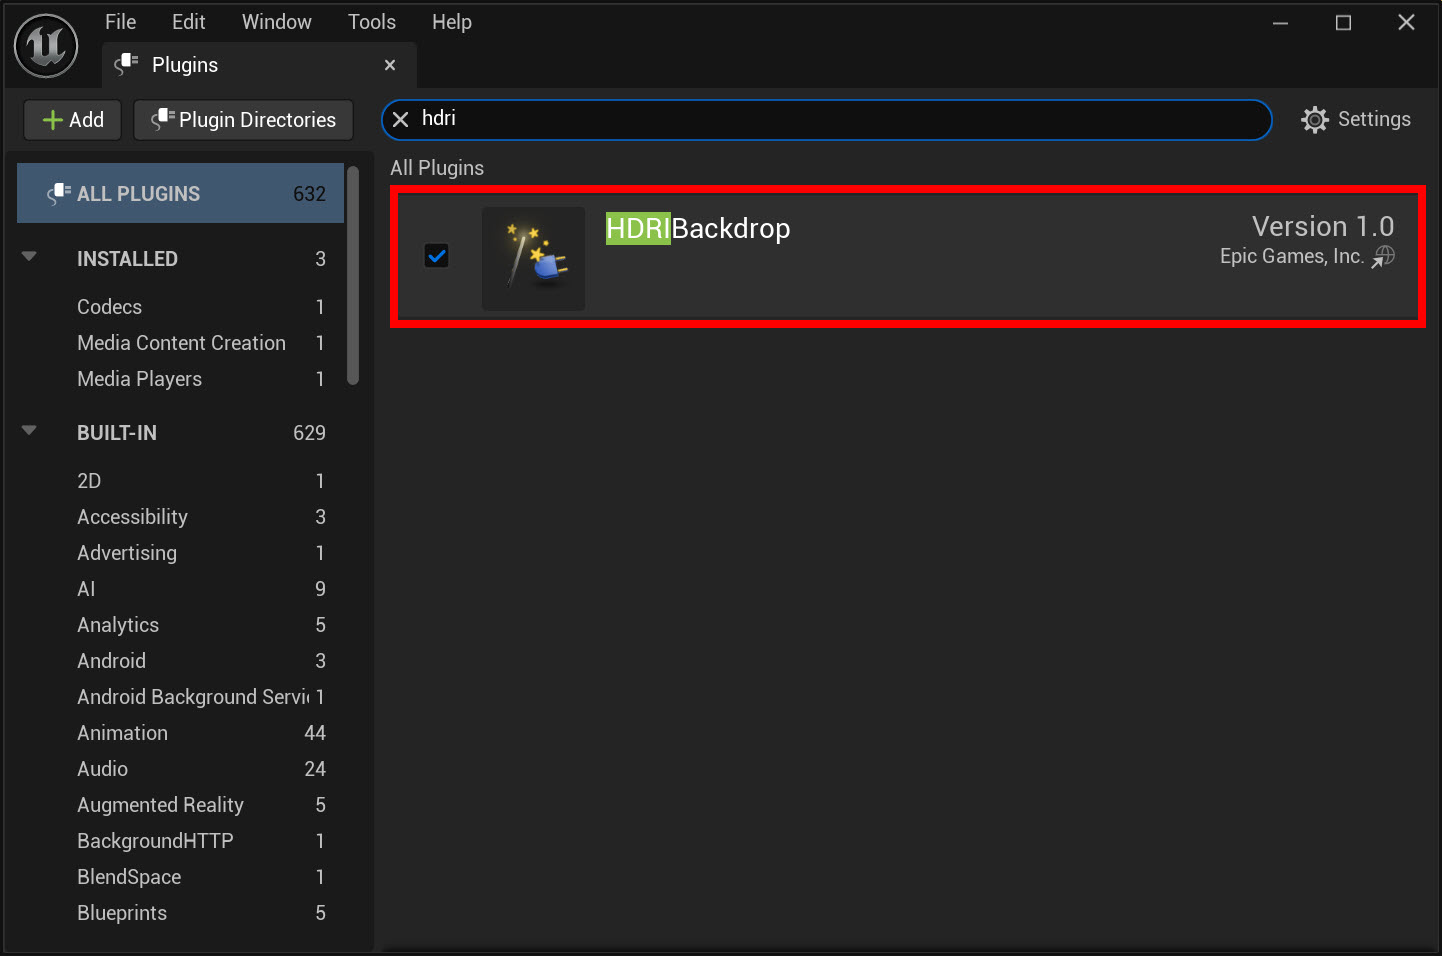Open the Edit menu

pyautogui.click(x=188, y=22)
